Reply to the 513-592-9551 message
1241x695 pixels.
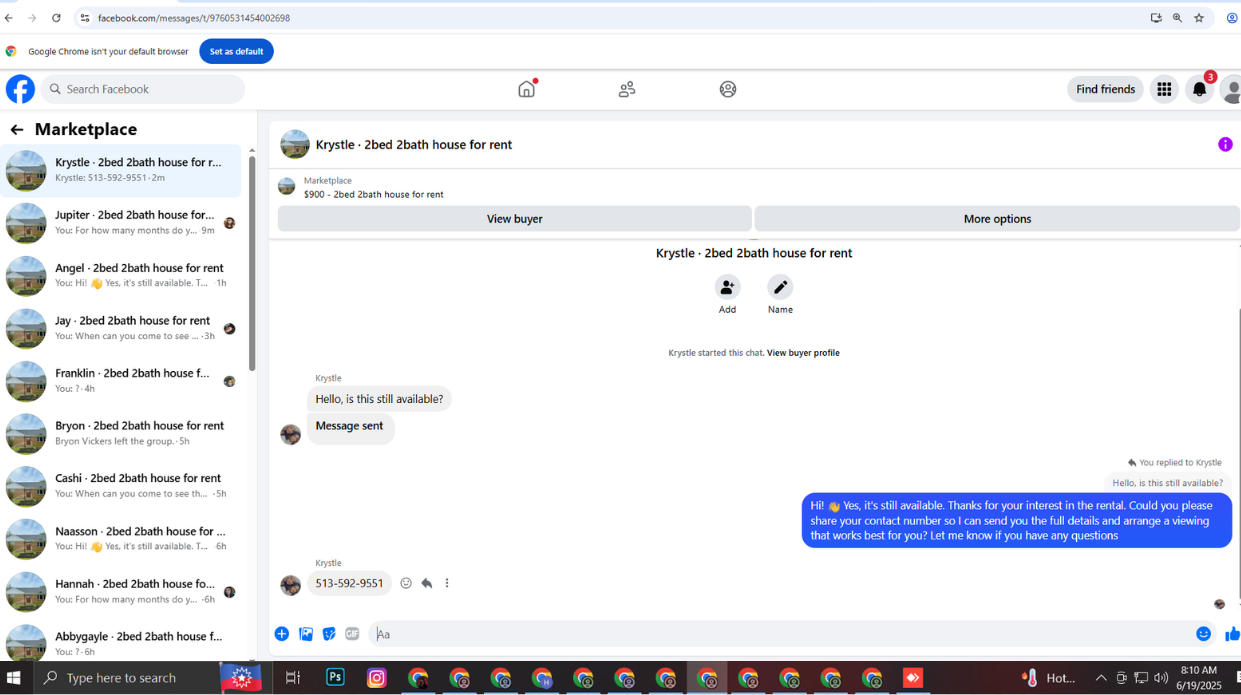(x=427, y=583)
